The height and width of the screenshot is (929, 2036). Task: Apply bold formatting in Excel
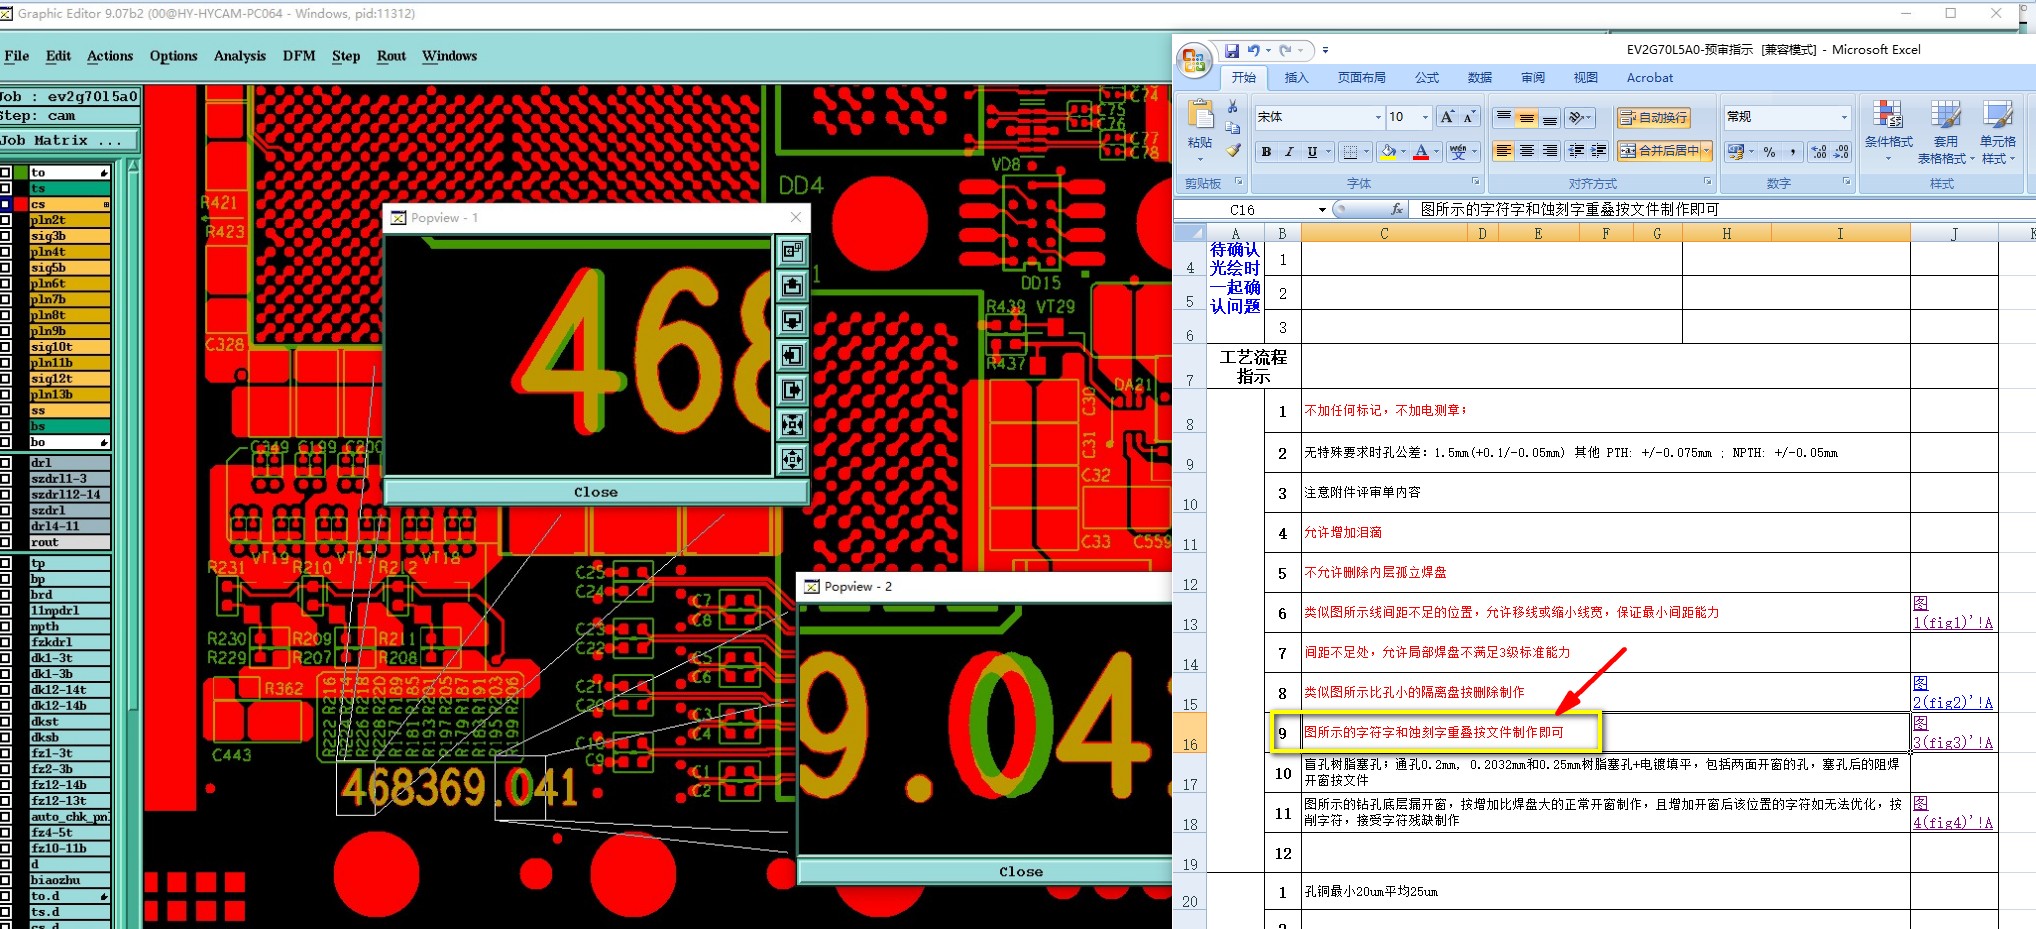coord(1266,152)
